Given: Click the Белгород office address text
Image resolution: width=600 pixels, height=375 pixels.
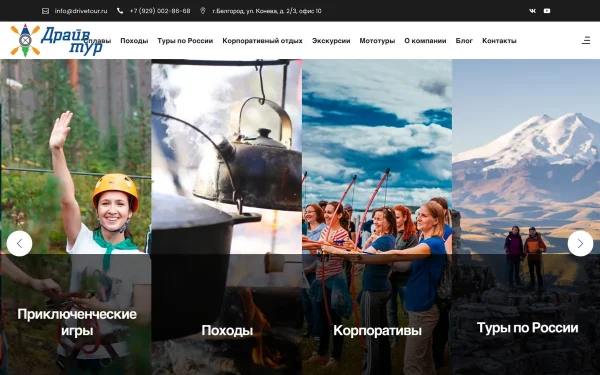Looking at the screenshot, I should point(267,11).
